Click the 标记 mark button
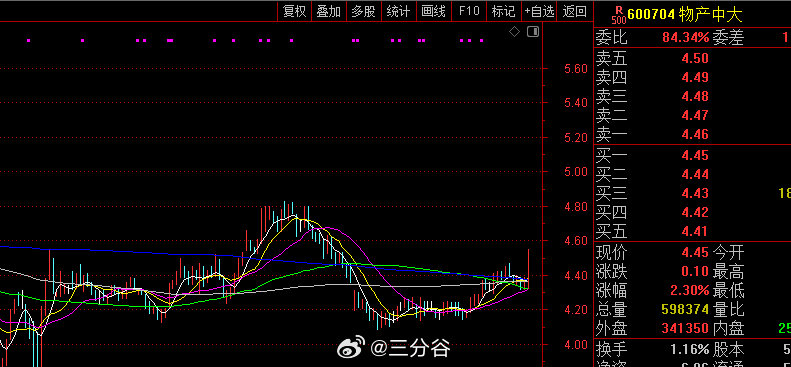 coord(503,11)
